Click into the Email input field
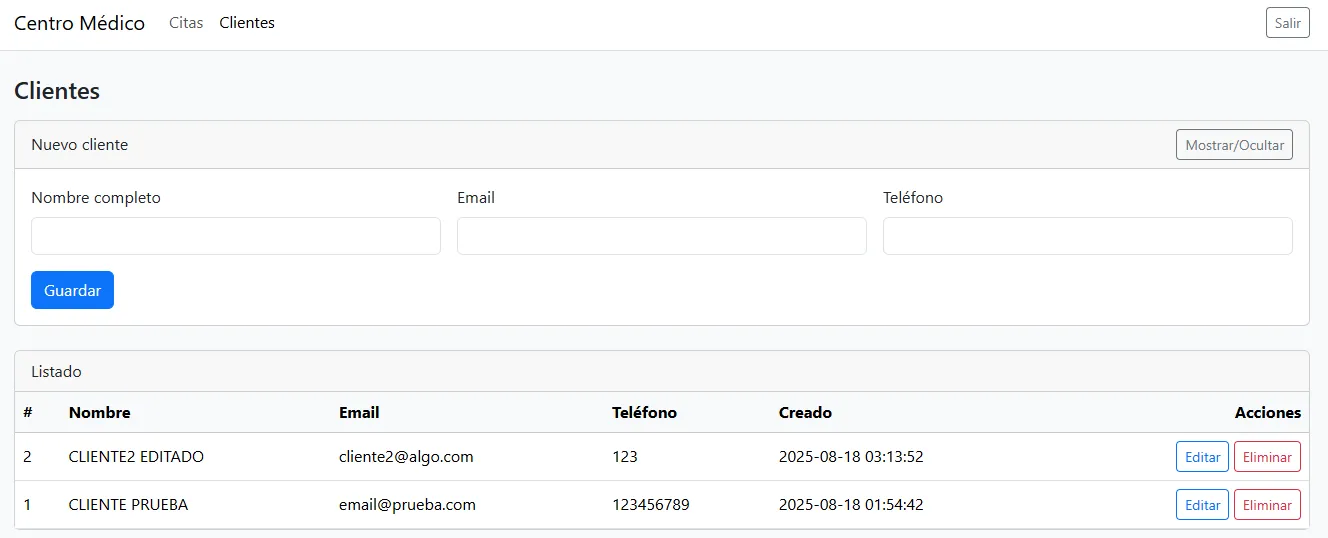The width and height of the screenshot is (1328, 538). click(661, 236)
